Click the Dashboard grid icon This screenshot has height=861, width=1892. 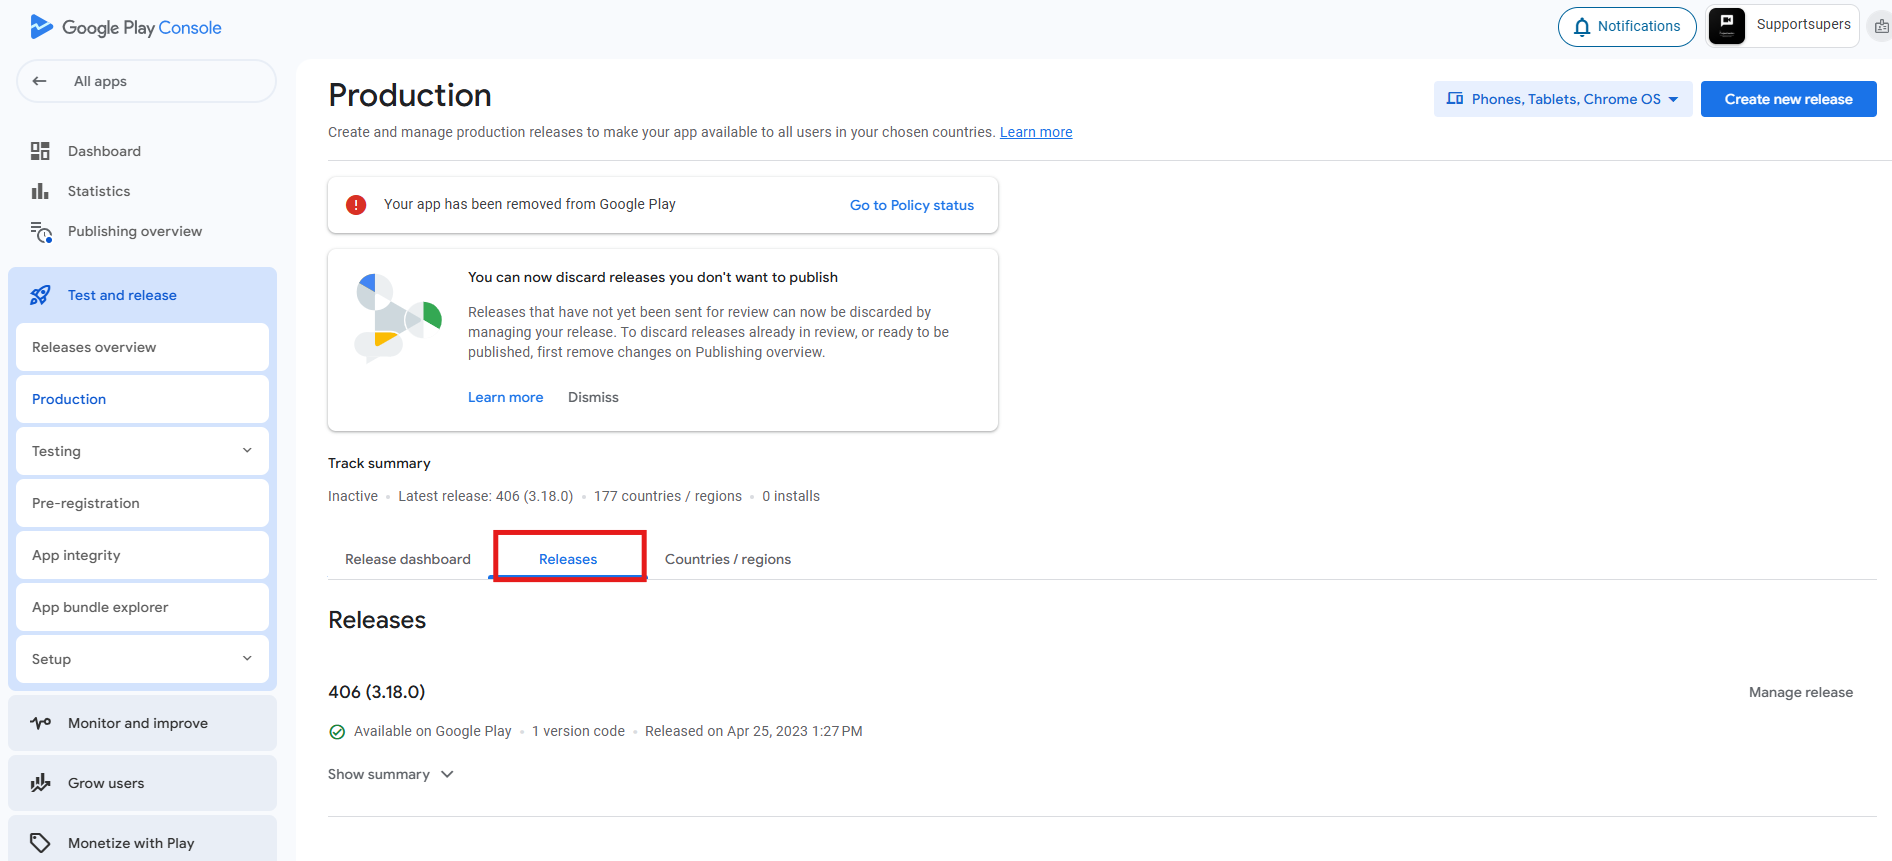point(40,151)
